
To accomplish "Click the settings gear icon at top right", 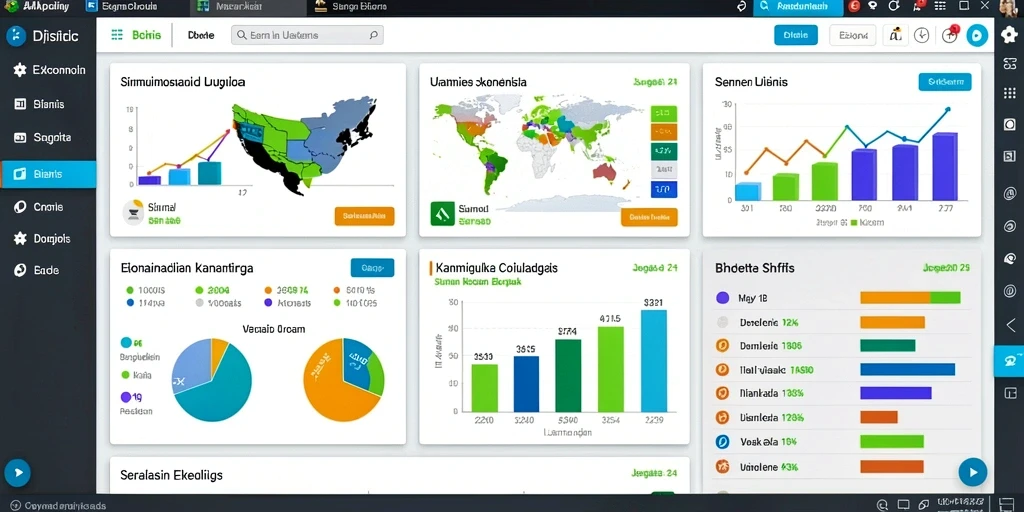I will tap(1010, 35).
